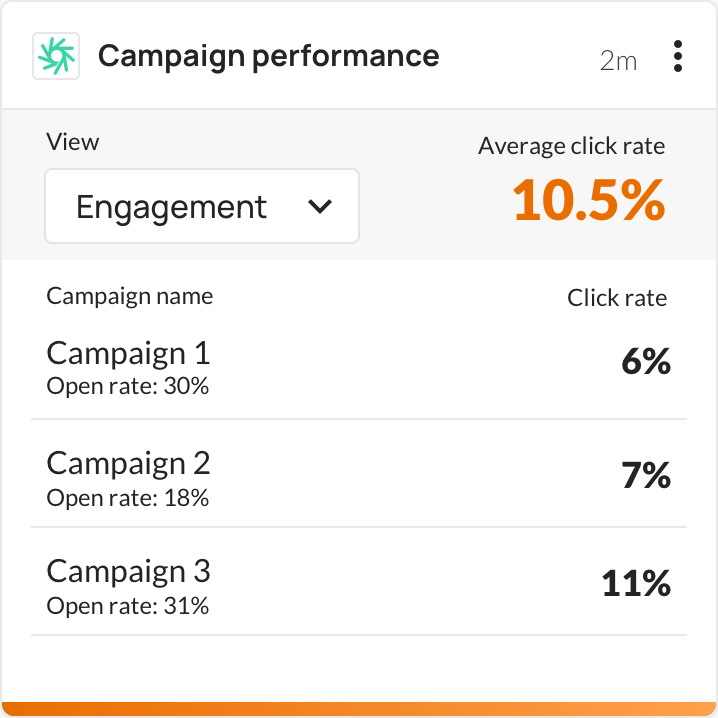Click Campaign 3's 11% click rate
The height and width of the screenshot is (718, 718).
click(635, 583)
